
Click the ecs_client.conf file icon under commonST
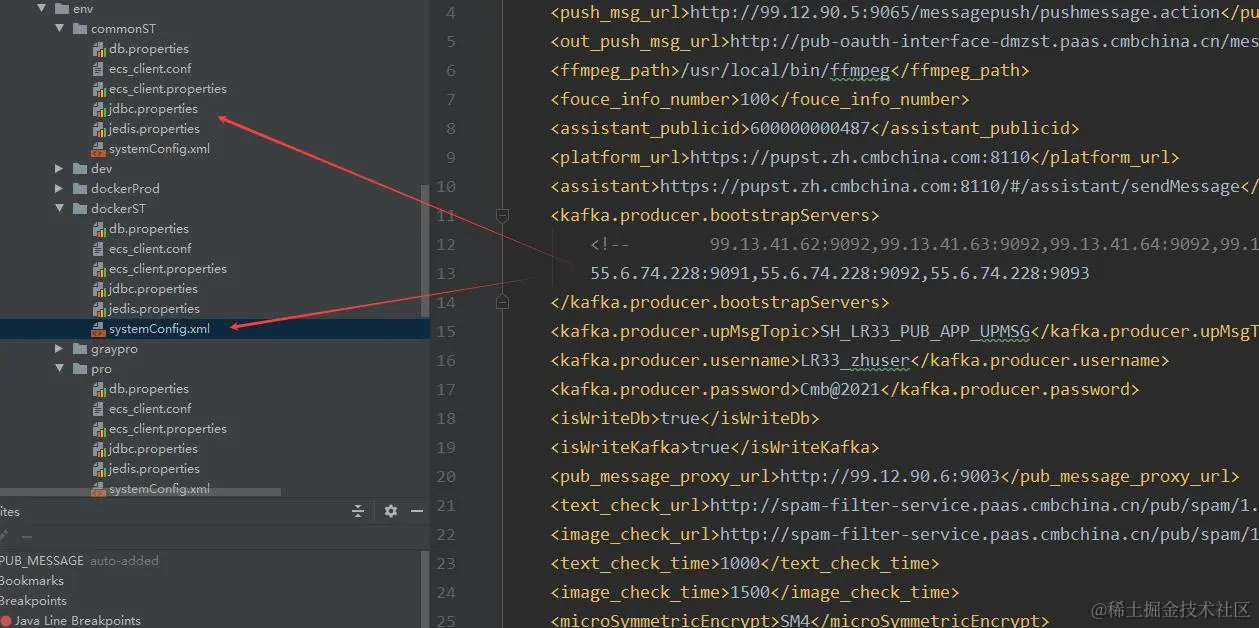coord(98,69)
